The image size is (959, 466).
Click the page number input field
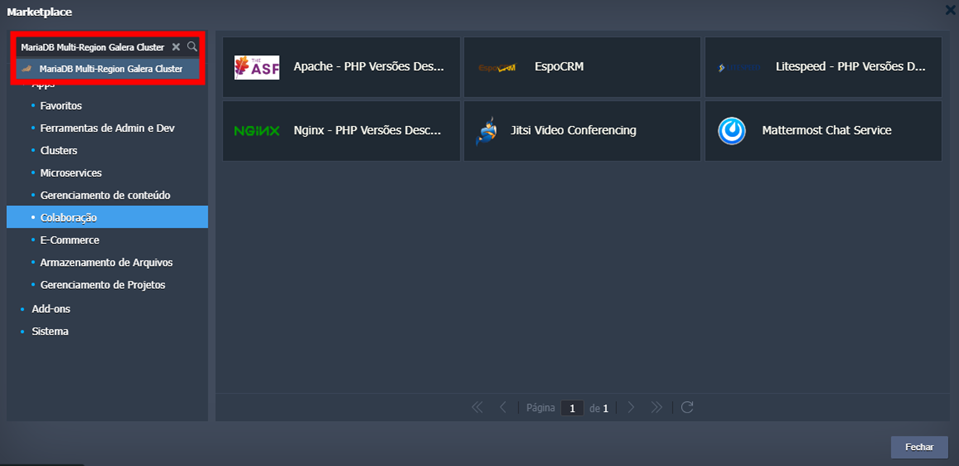[571, 408]
